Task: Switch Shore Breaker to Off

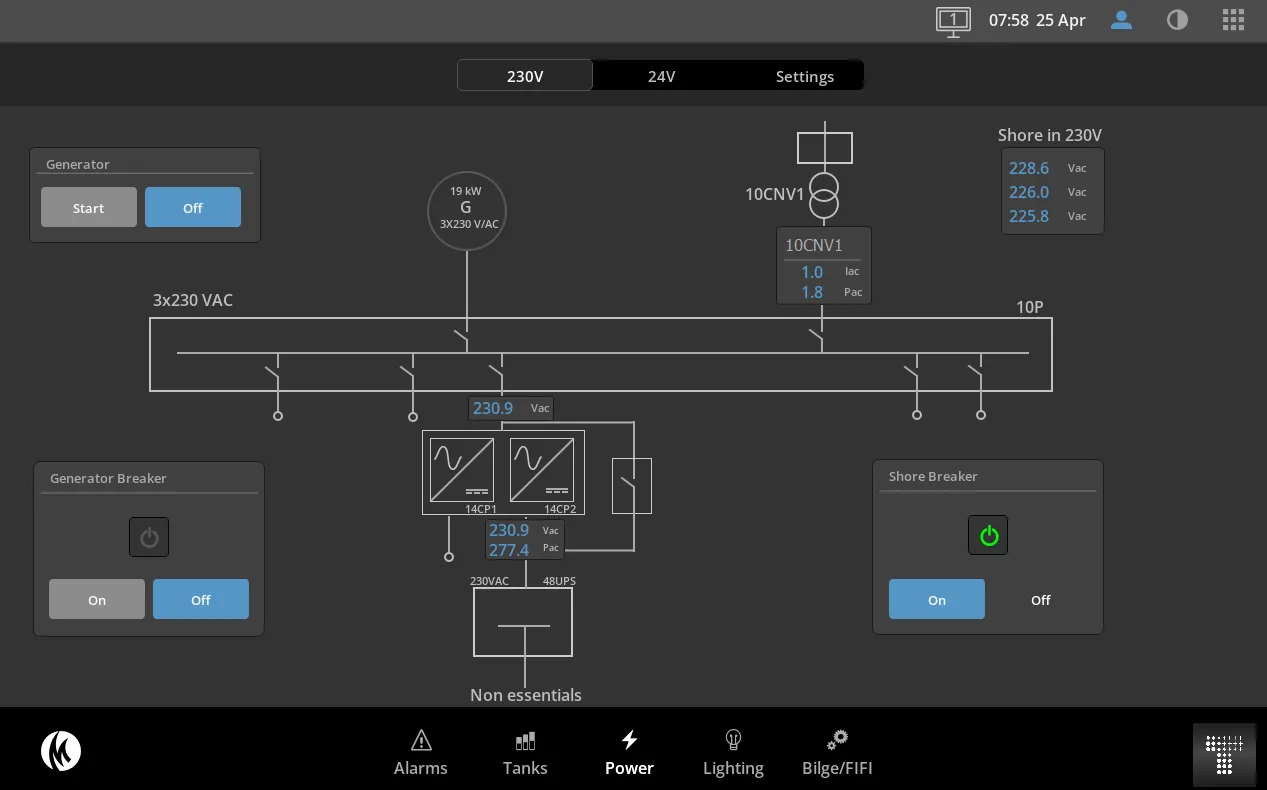Action: [x=1041, y=600]
